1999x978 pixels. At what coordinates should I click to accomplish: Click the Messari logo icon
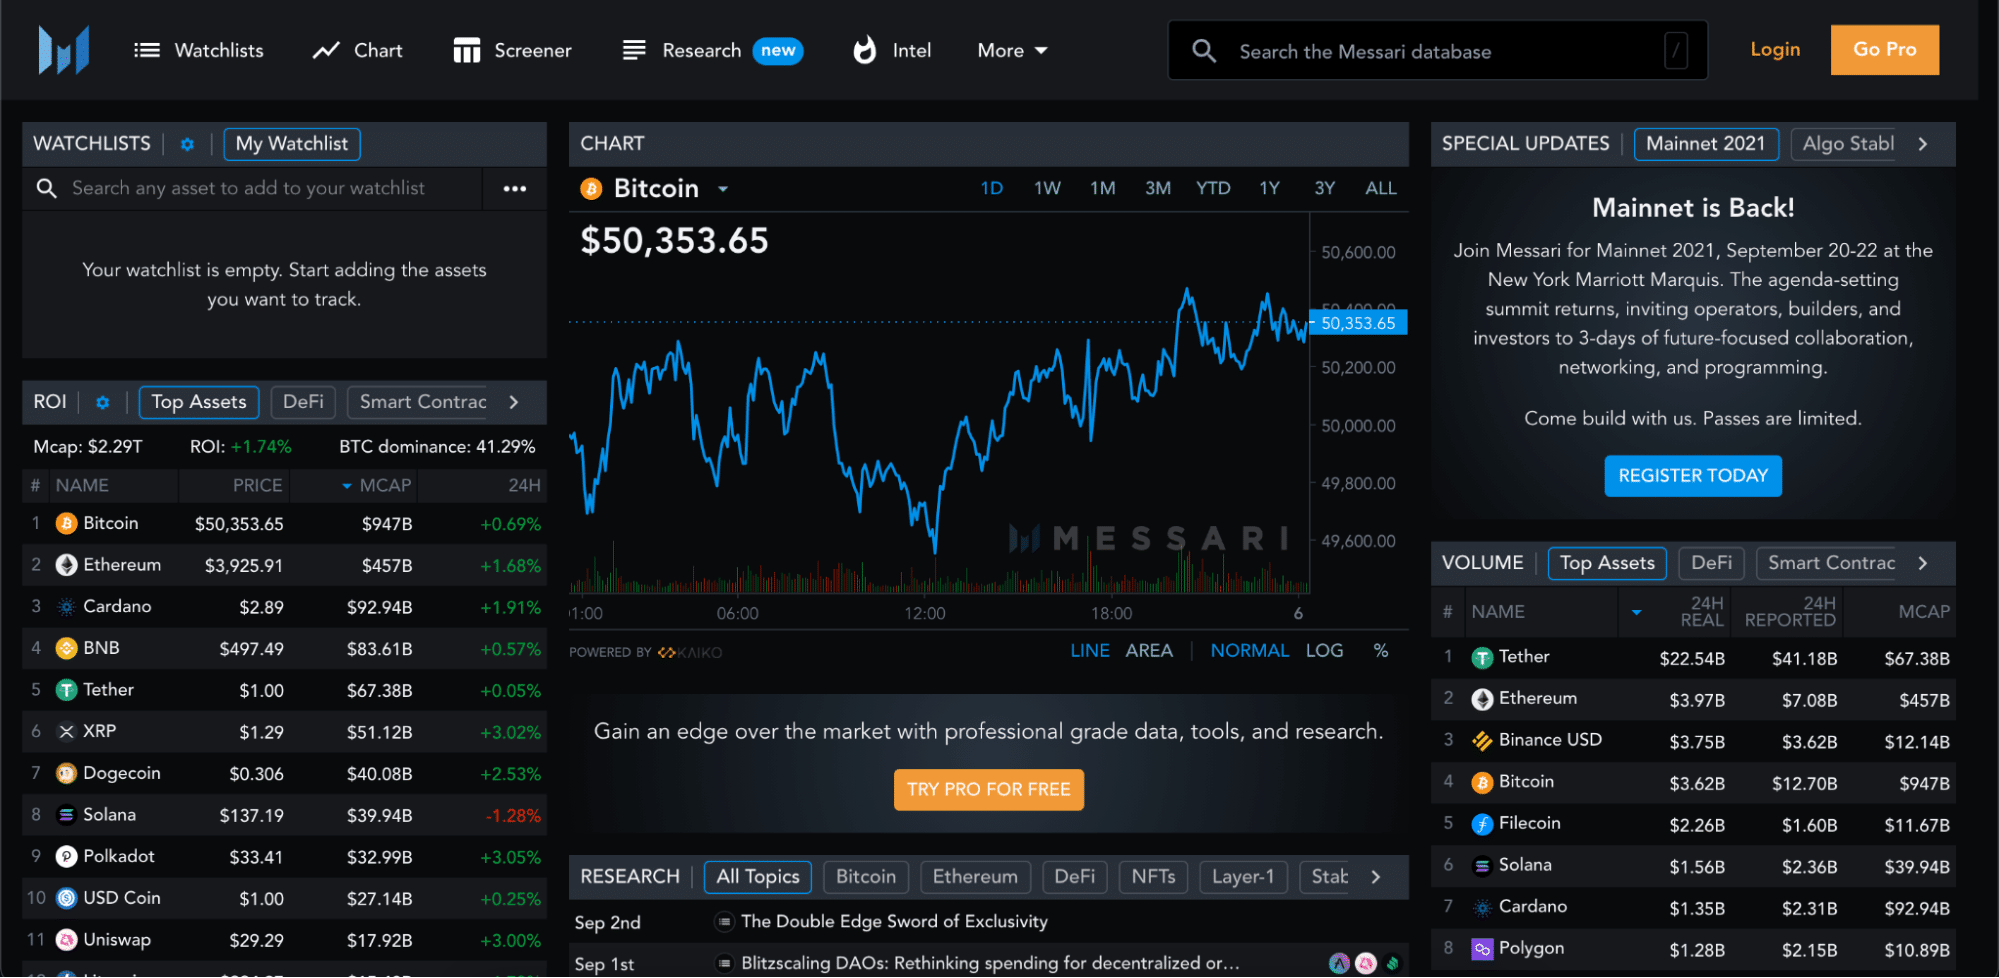(x=64, y=50)
